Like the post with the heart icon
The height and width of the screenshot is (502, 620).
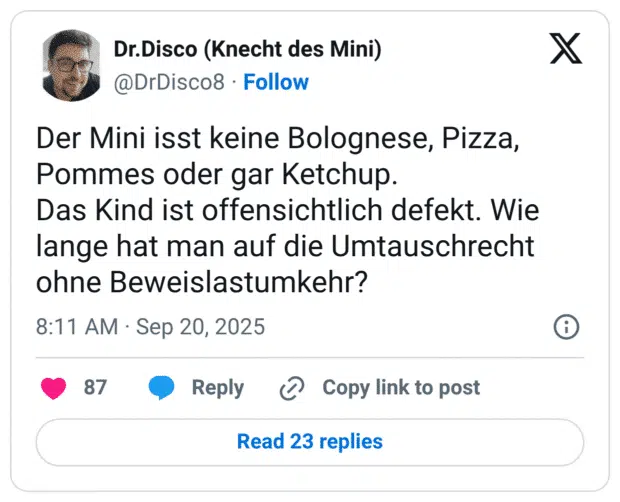(x=53, y=388)
